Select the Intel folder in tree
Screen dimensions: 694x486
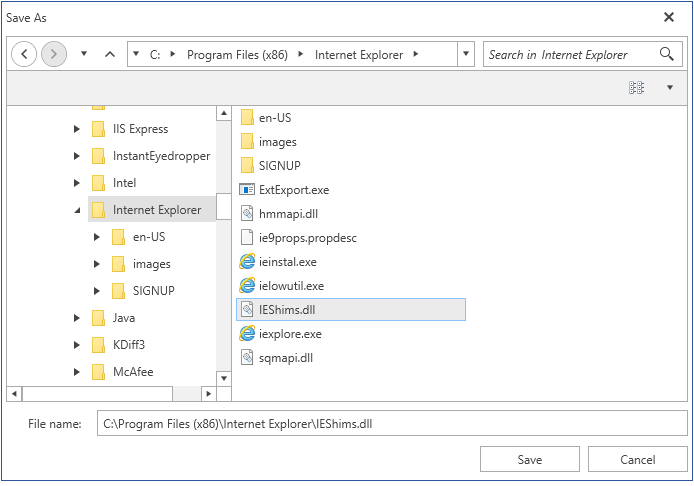coord(124,183)
